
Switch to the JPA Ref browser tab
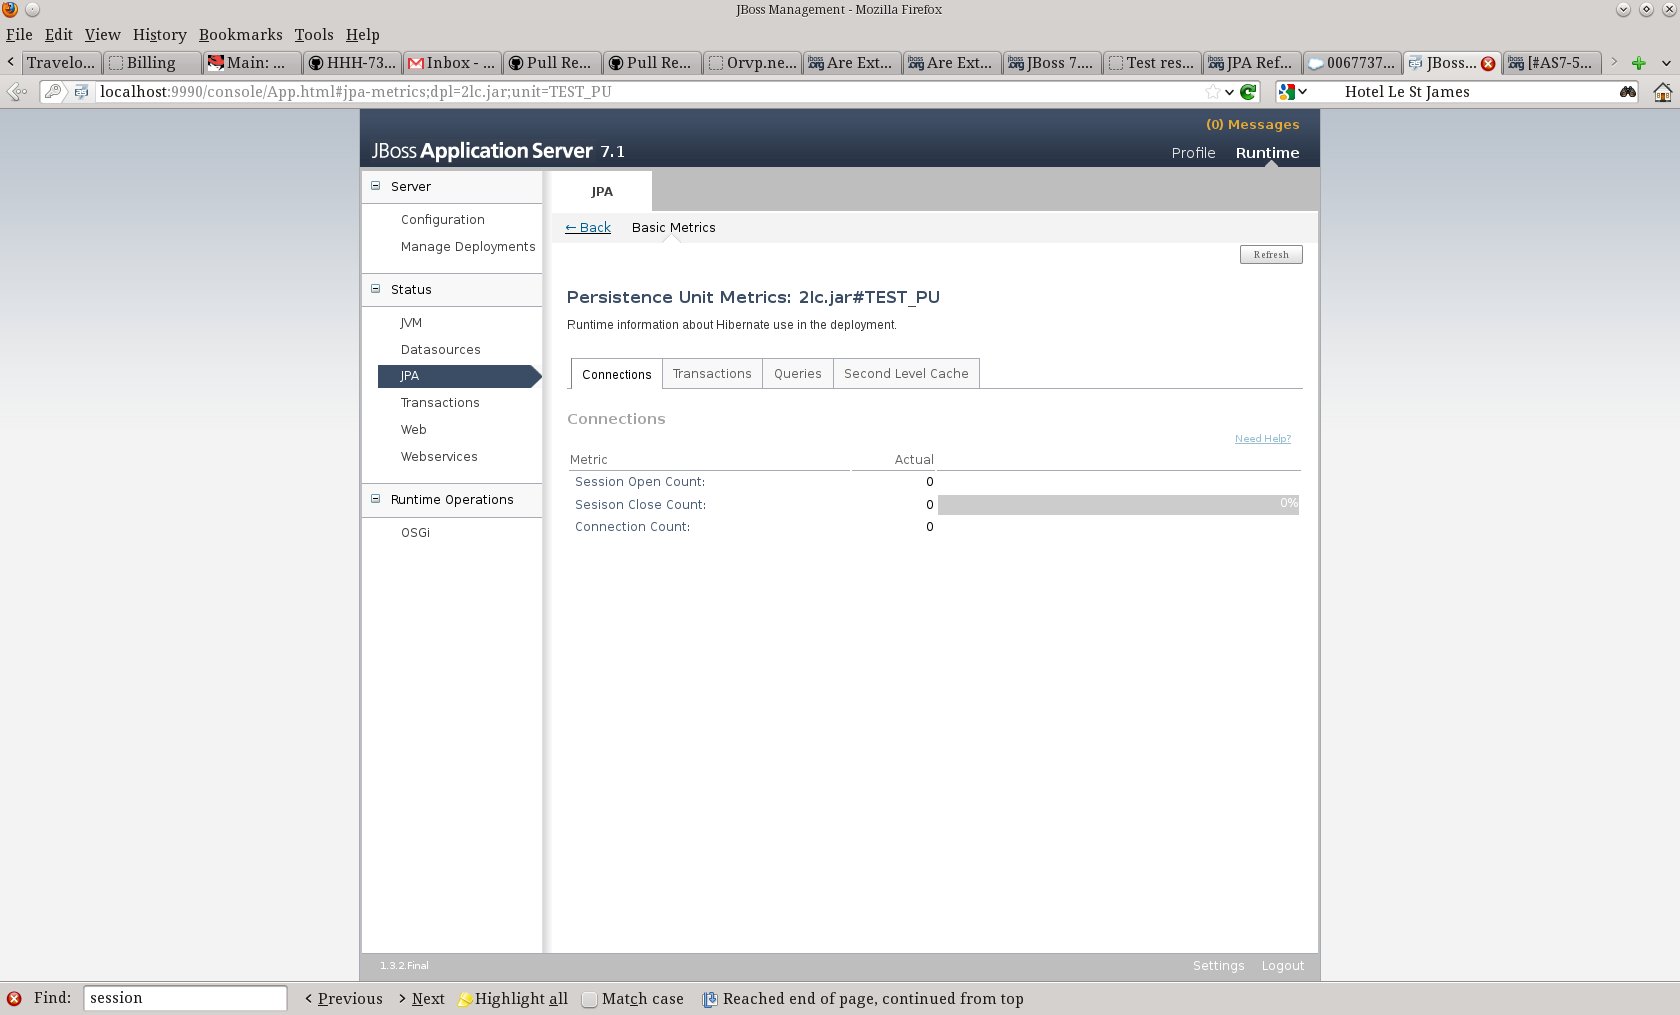1252,63
